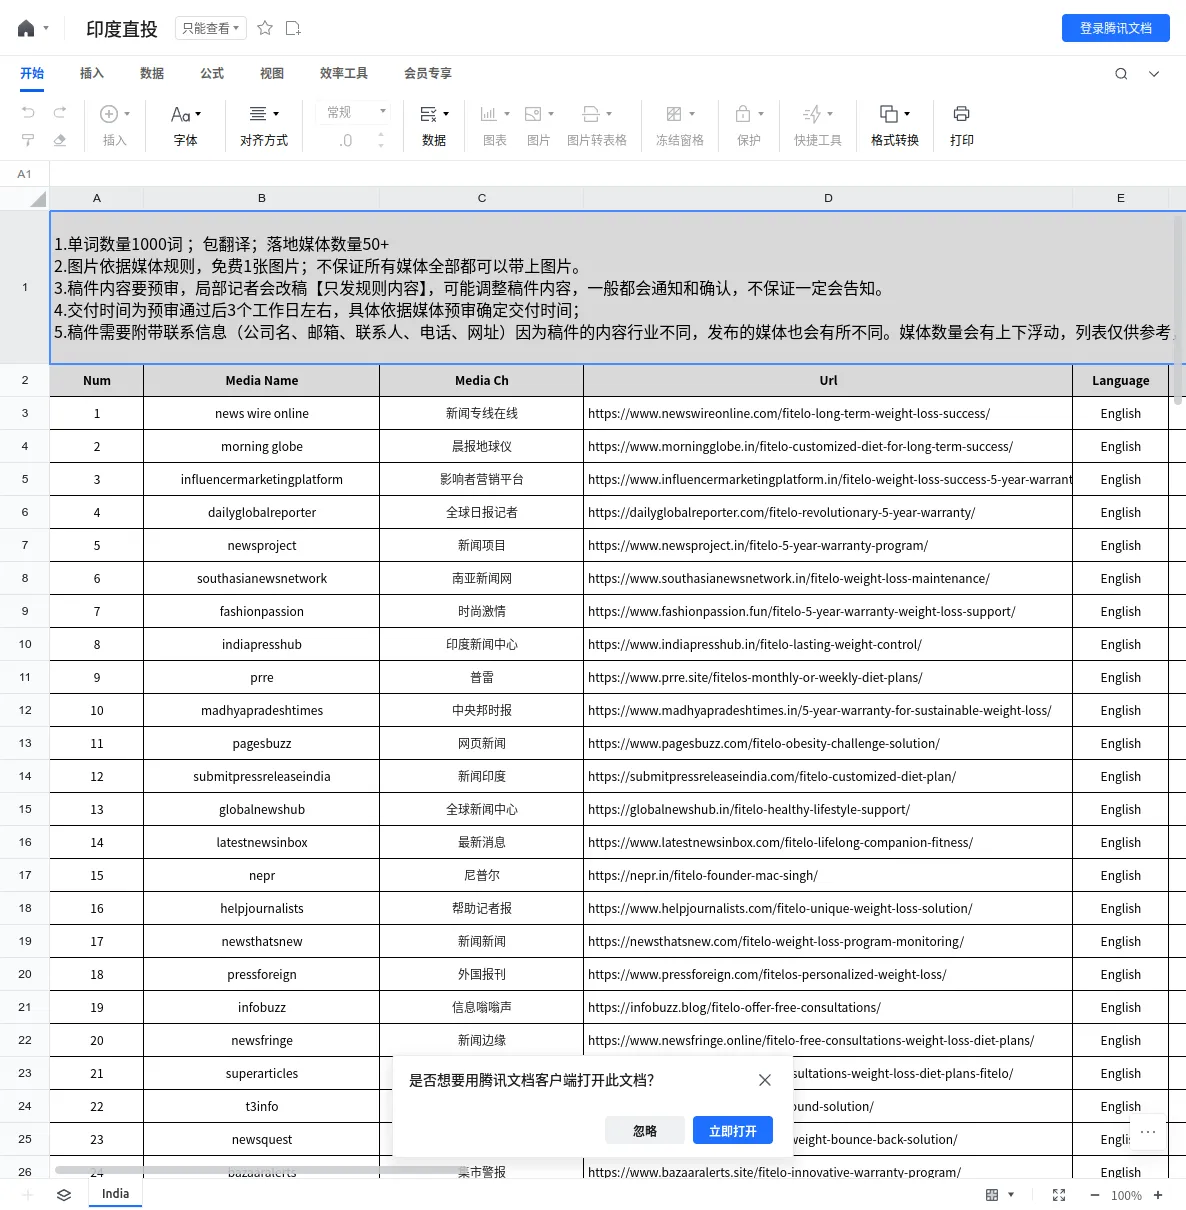
Task: Expand the 图表 dropdown arrow
Action: [x=507, y=114]
